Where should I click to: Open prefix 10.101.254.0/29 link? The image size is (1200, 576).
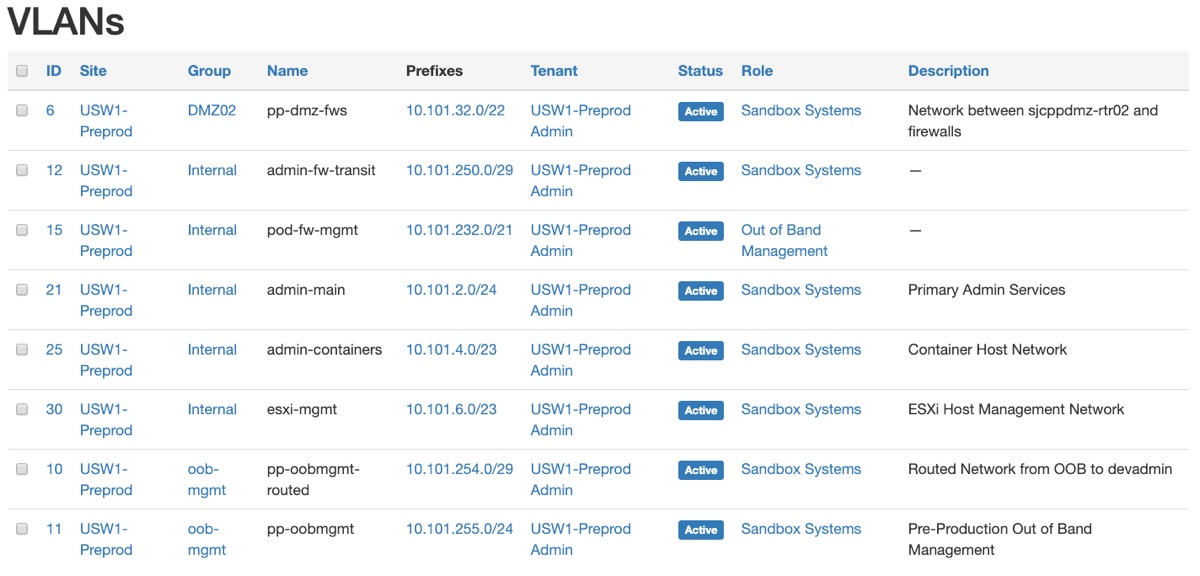459,469
